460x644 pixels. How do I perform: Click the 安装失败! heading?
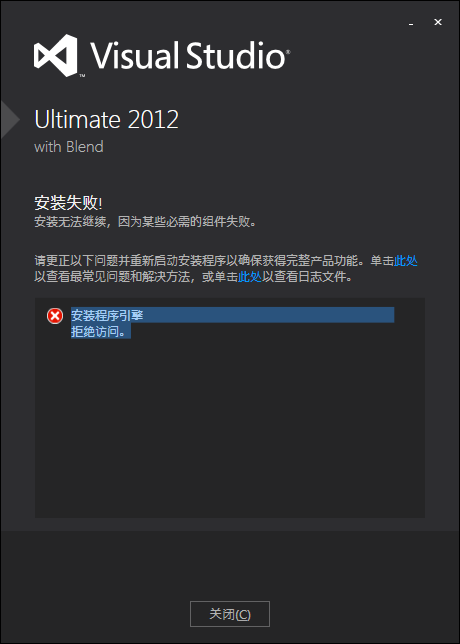(68, 203)
